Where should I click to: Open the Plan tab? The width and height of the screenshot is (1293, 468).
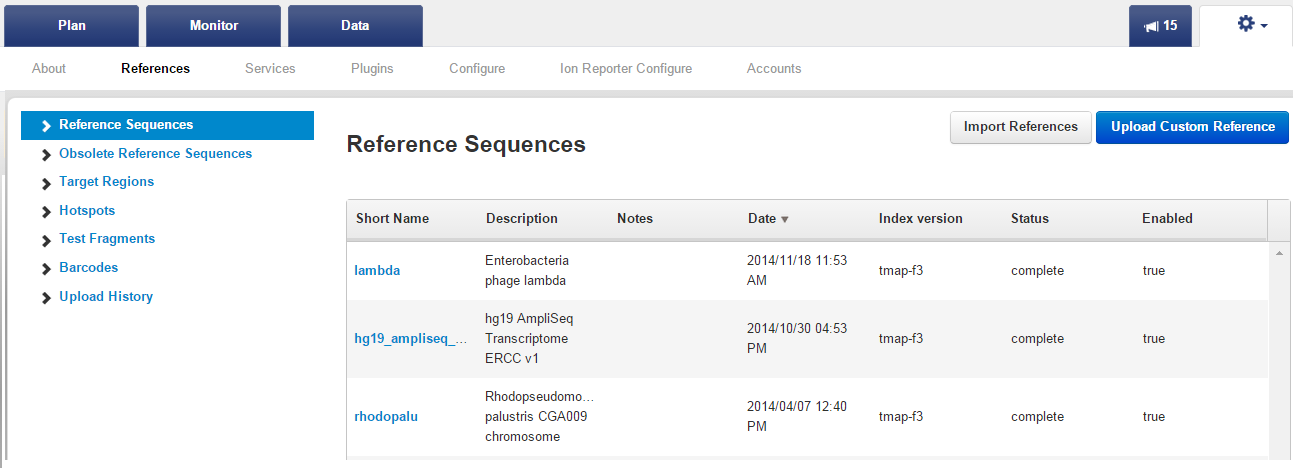[72, 26]
